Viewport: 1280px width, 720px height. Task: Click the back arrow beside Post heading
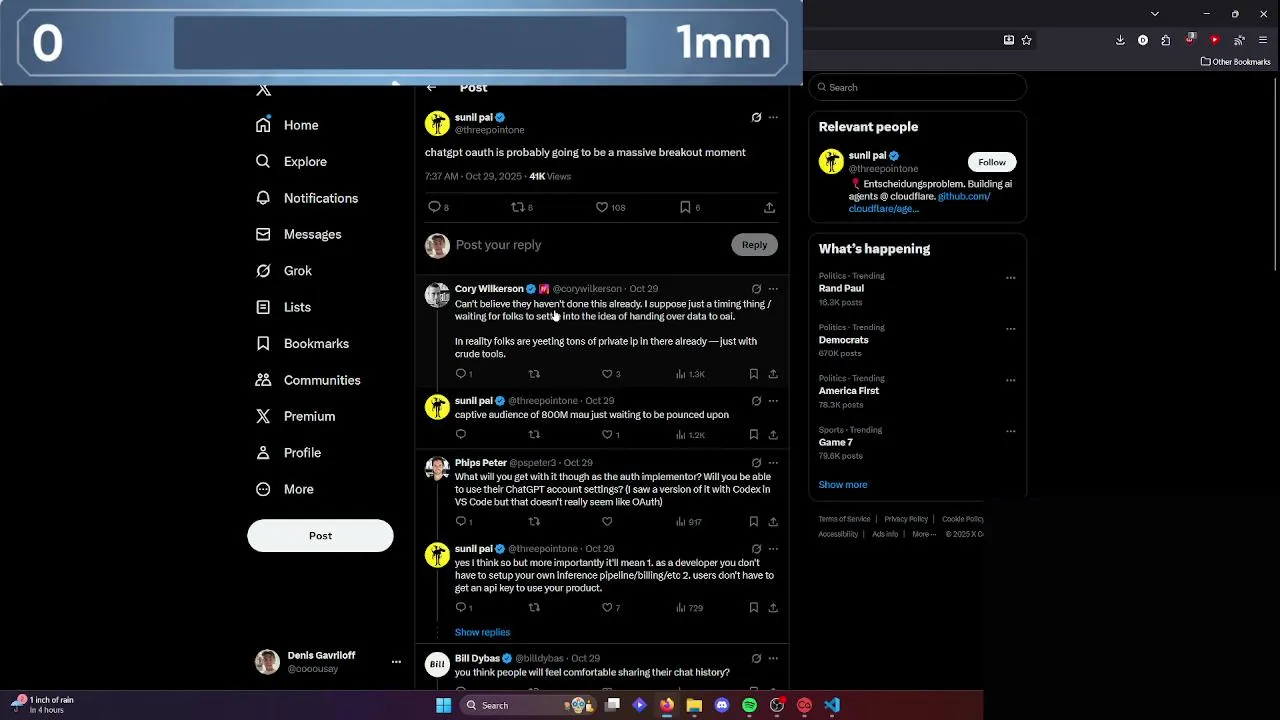click(431, 88)
